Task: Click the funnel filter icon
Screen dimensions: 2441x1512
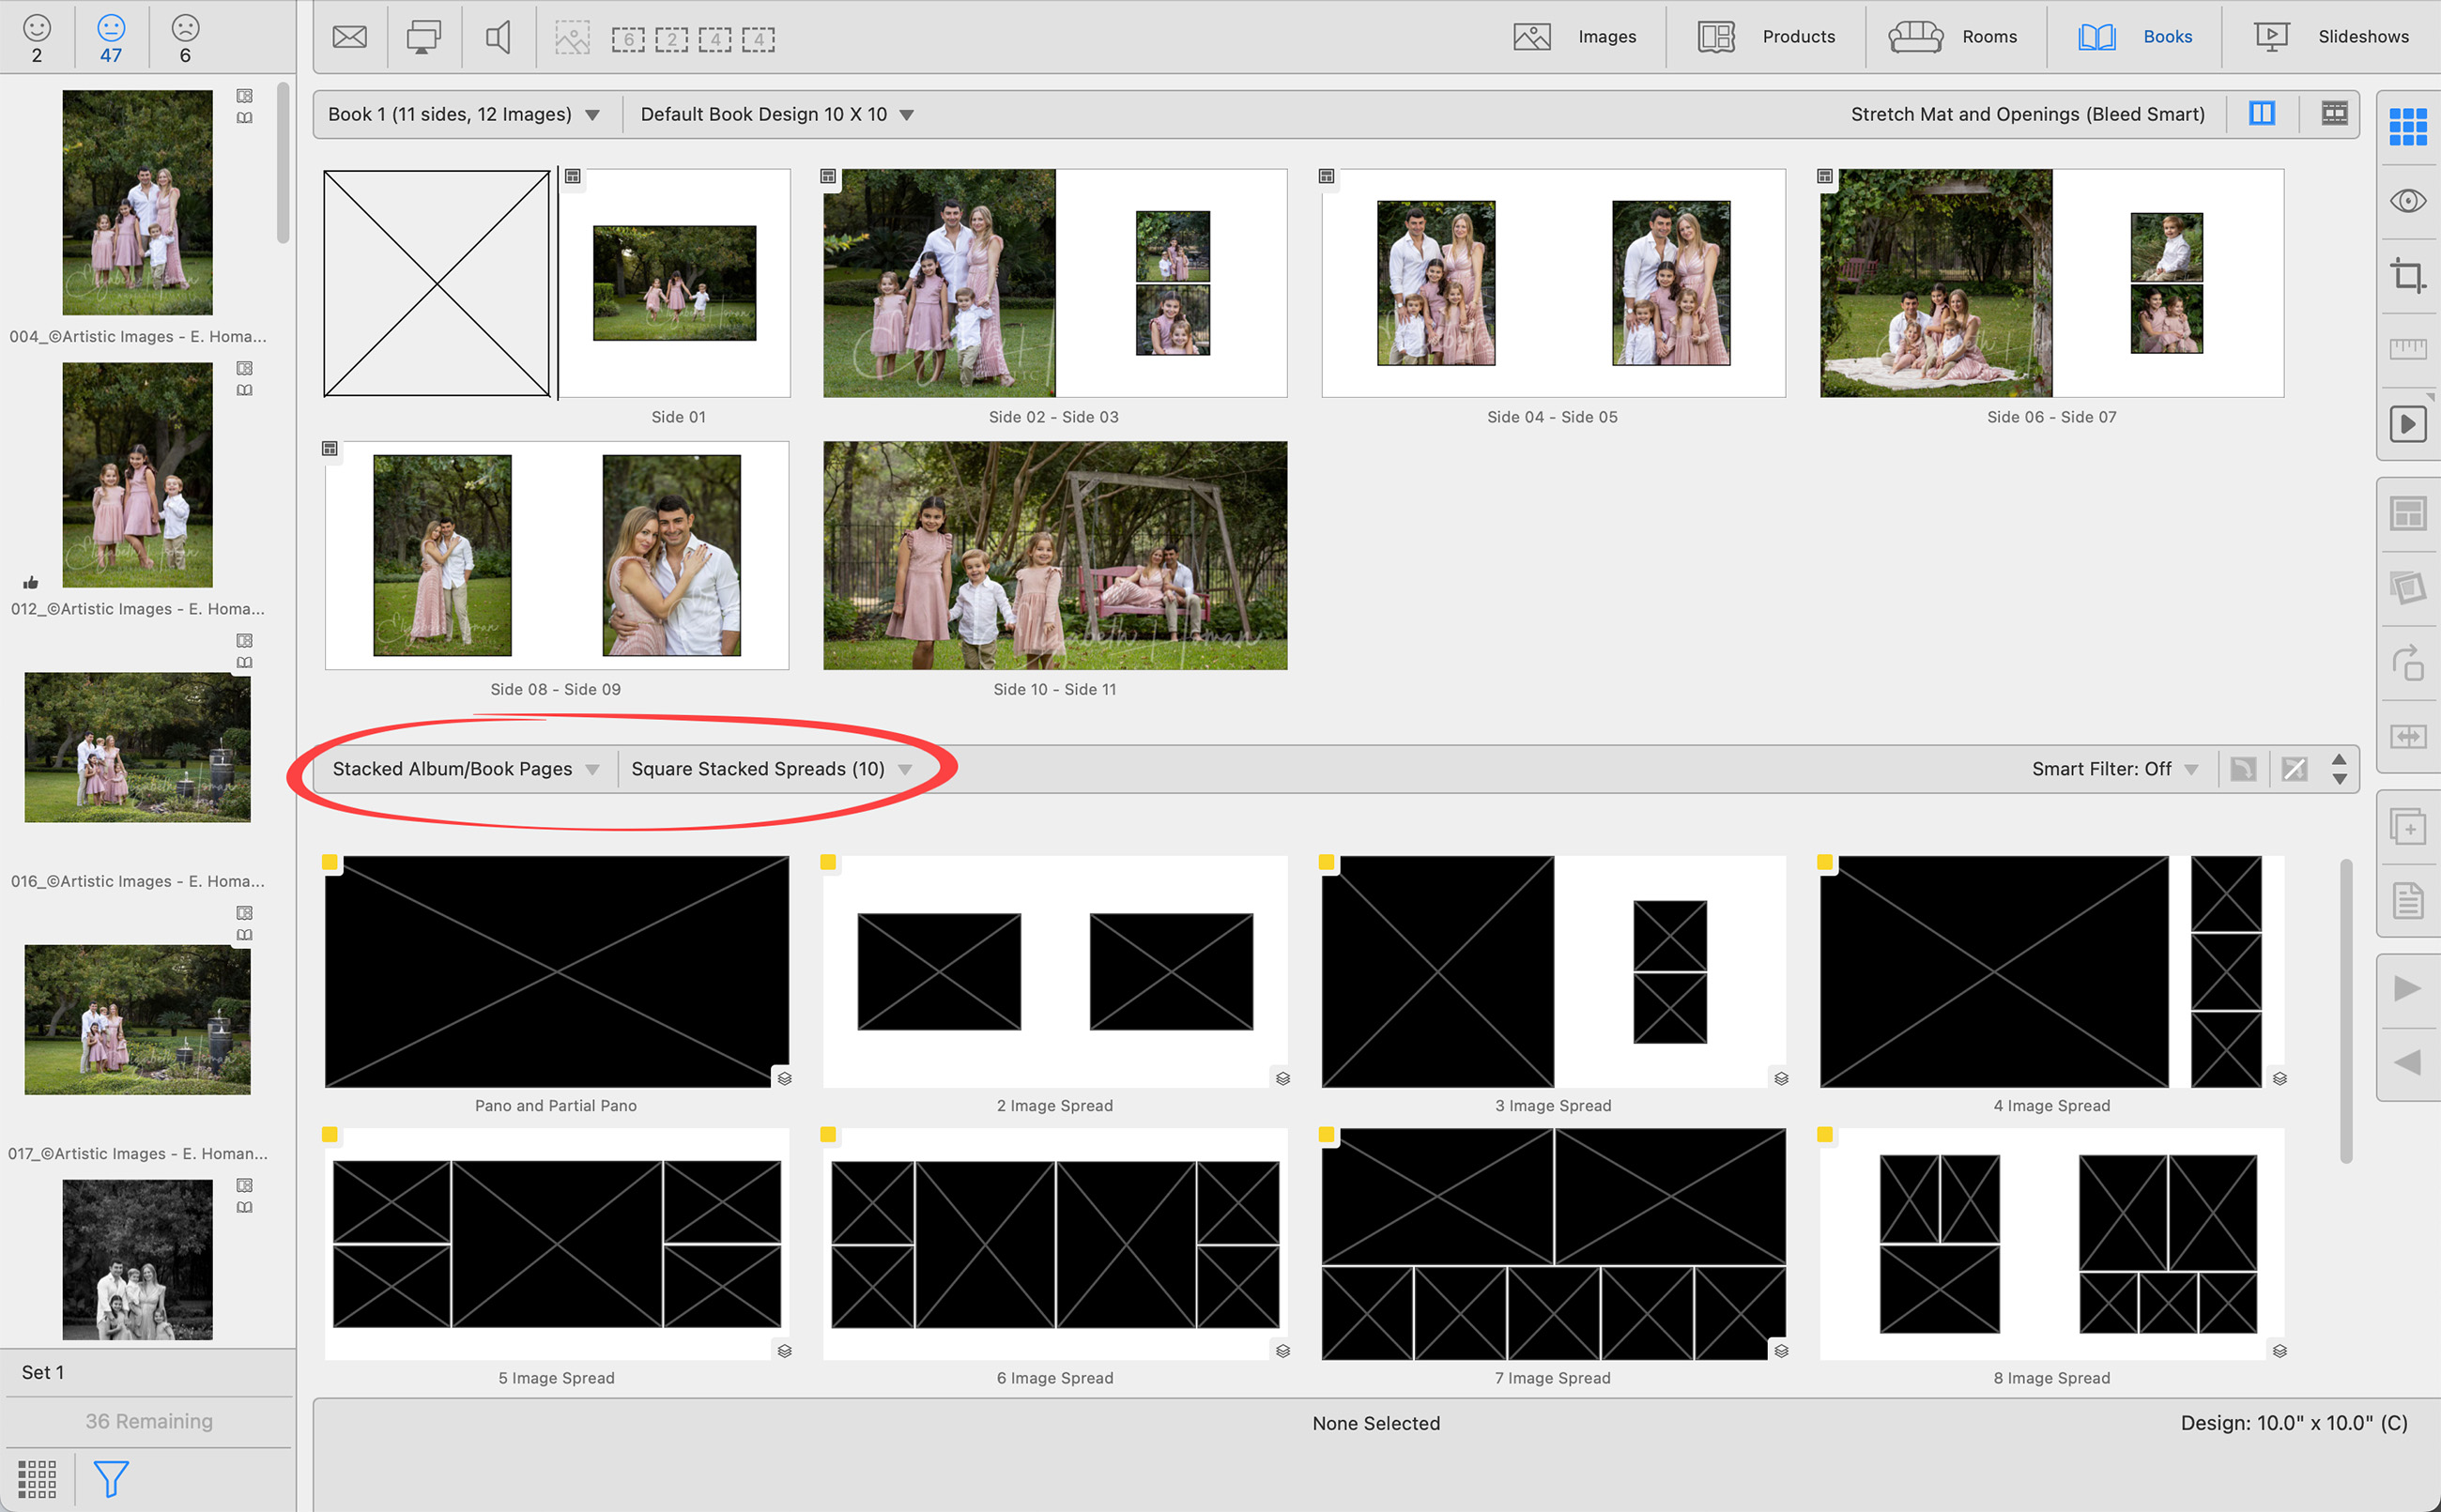Action: 111,1478
